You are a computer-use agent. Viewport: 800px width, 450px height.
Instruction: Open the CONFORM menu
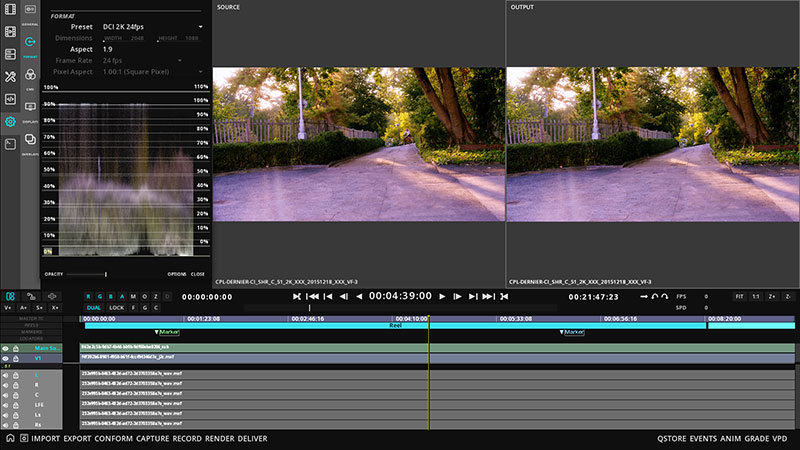pyautogui.click(x=113, y=438)
